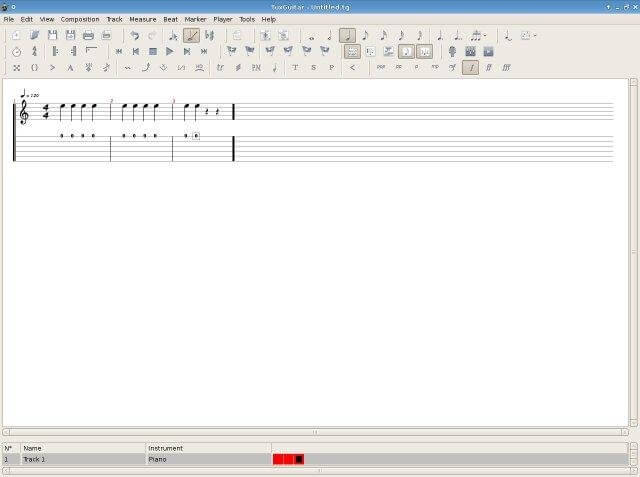The height and width of the screenshot is (477, 640).
Task: Remove track with delete-track icon
Action: [283, 35]
